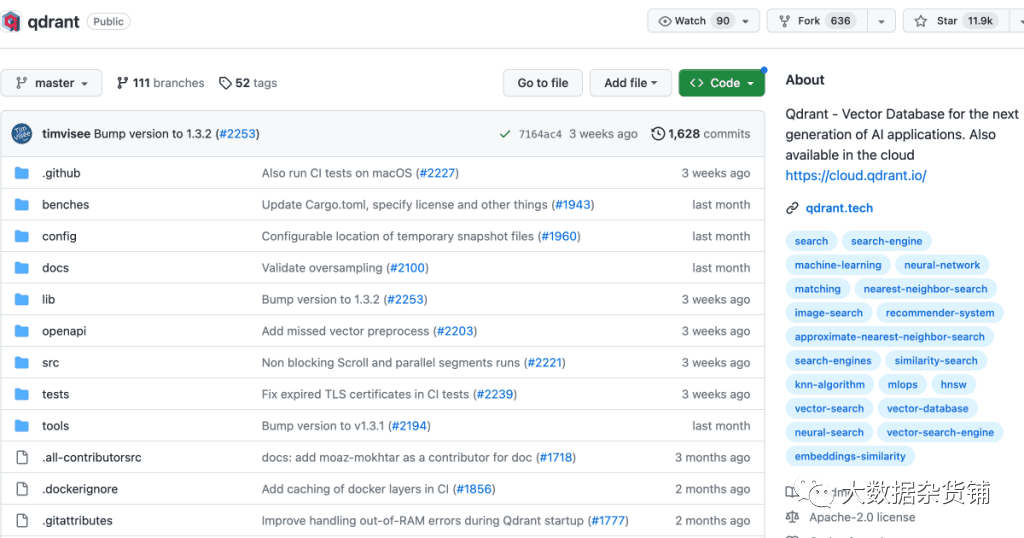Open the .github folder icon
The width and height of the screenshot is (1024, 538).
22,173
